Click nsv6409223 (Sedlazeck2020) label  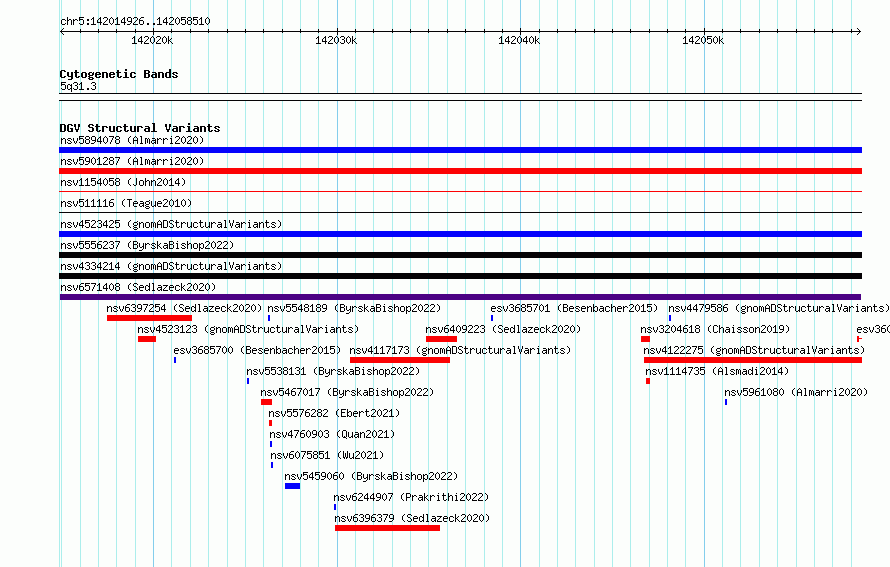coord(503,329)
